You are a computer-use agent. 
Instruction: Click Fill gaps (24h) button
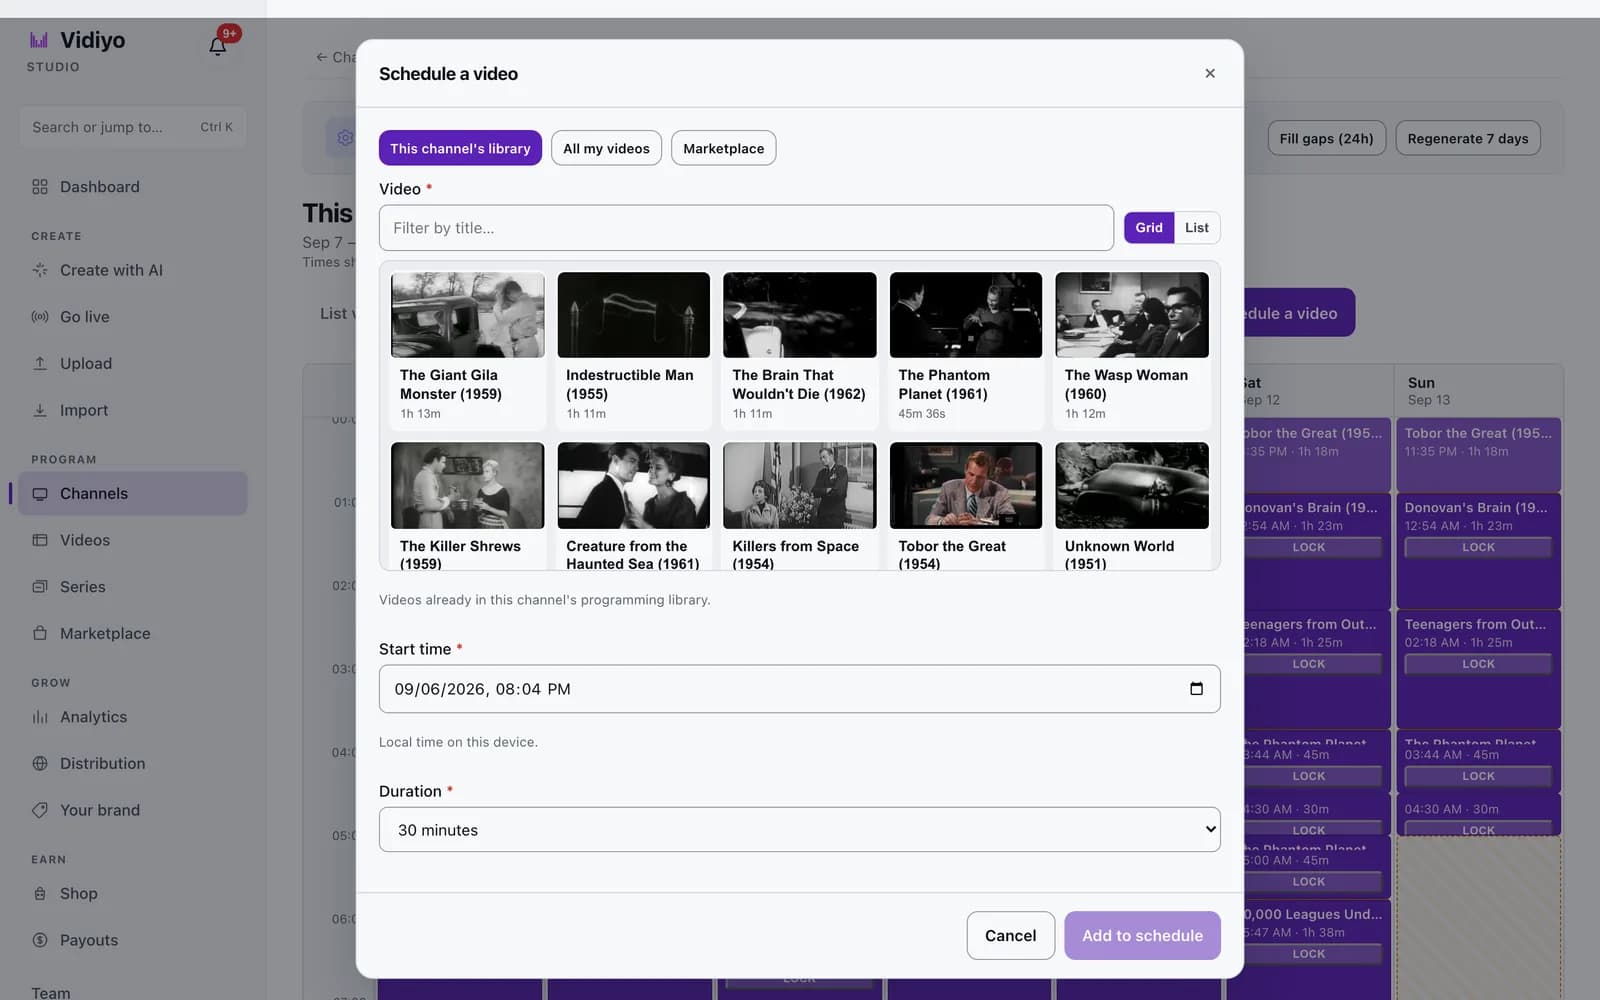pos(1326,138)
